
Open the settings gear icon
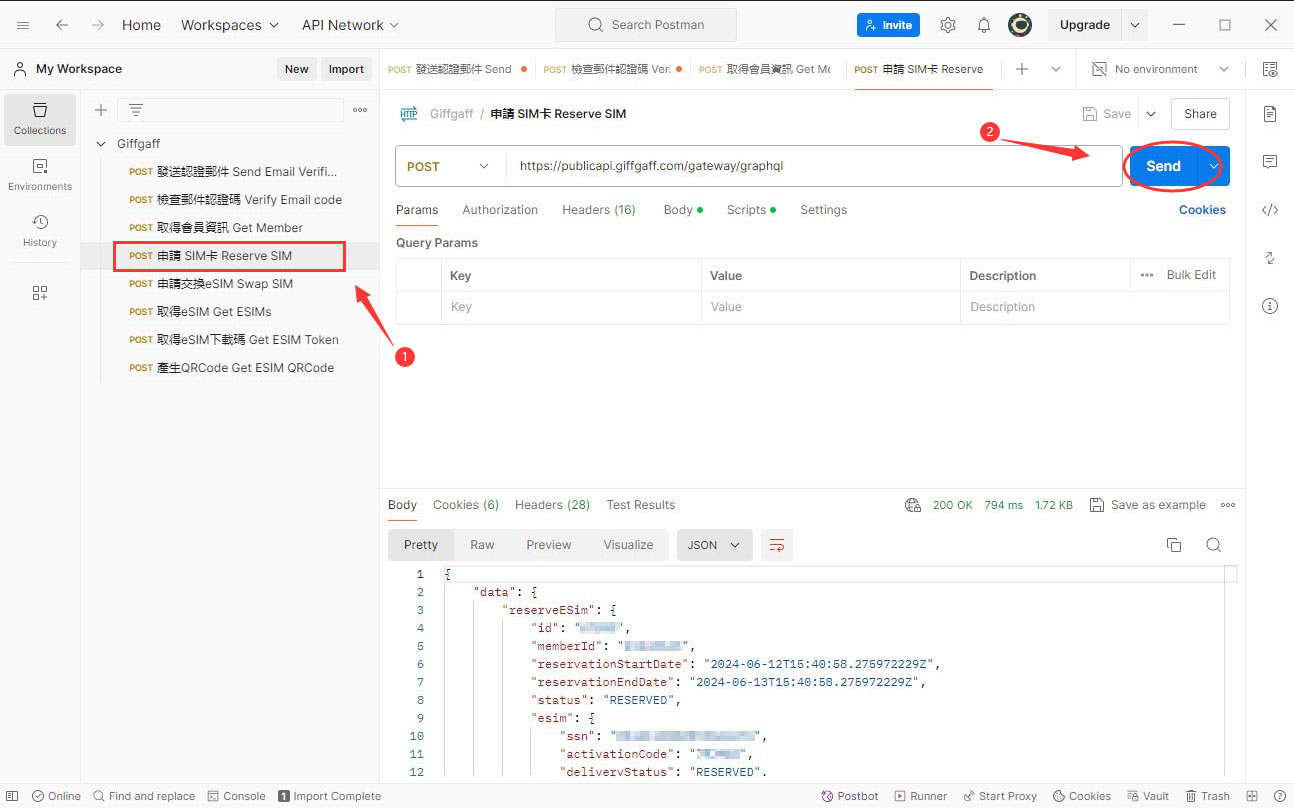click(948, 25)
